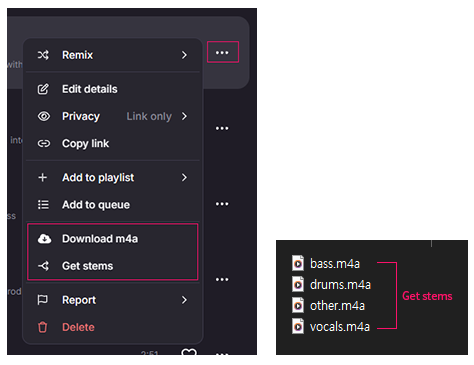
Task: Select Delete in the context menu
Action: tap(113, 327)
